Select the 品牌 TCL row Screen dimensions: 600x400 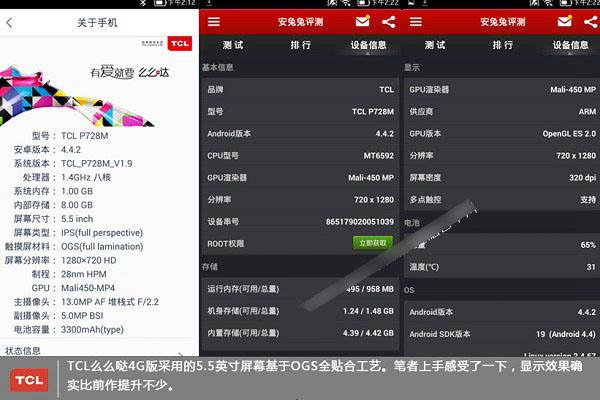[300, 90]
